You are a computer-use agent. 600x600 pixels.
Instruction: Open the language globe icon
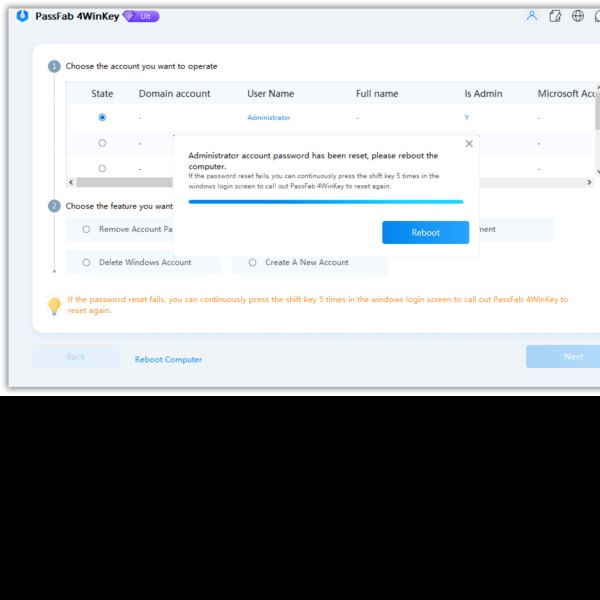click(577, 16)
